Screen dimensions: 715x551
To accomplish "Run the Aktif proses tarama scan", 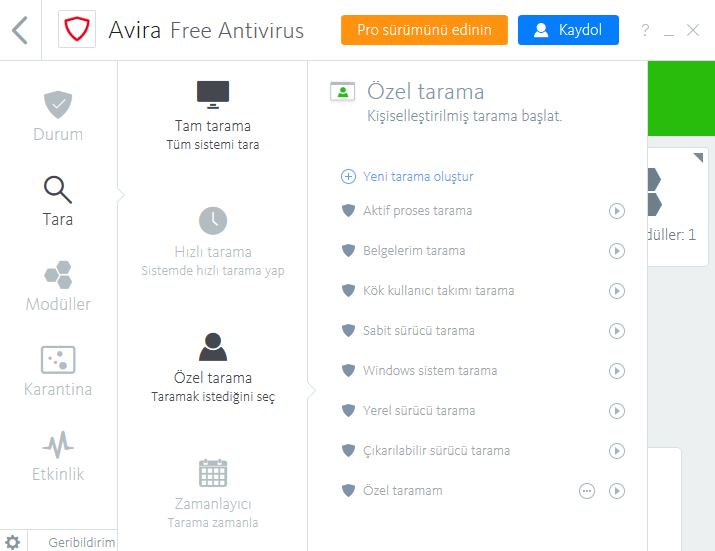I will 617,211.
